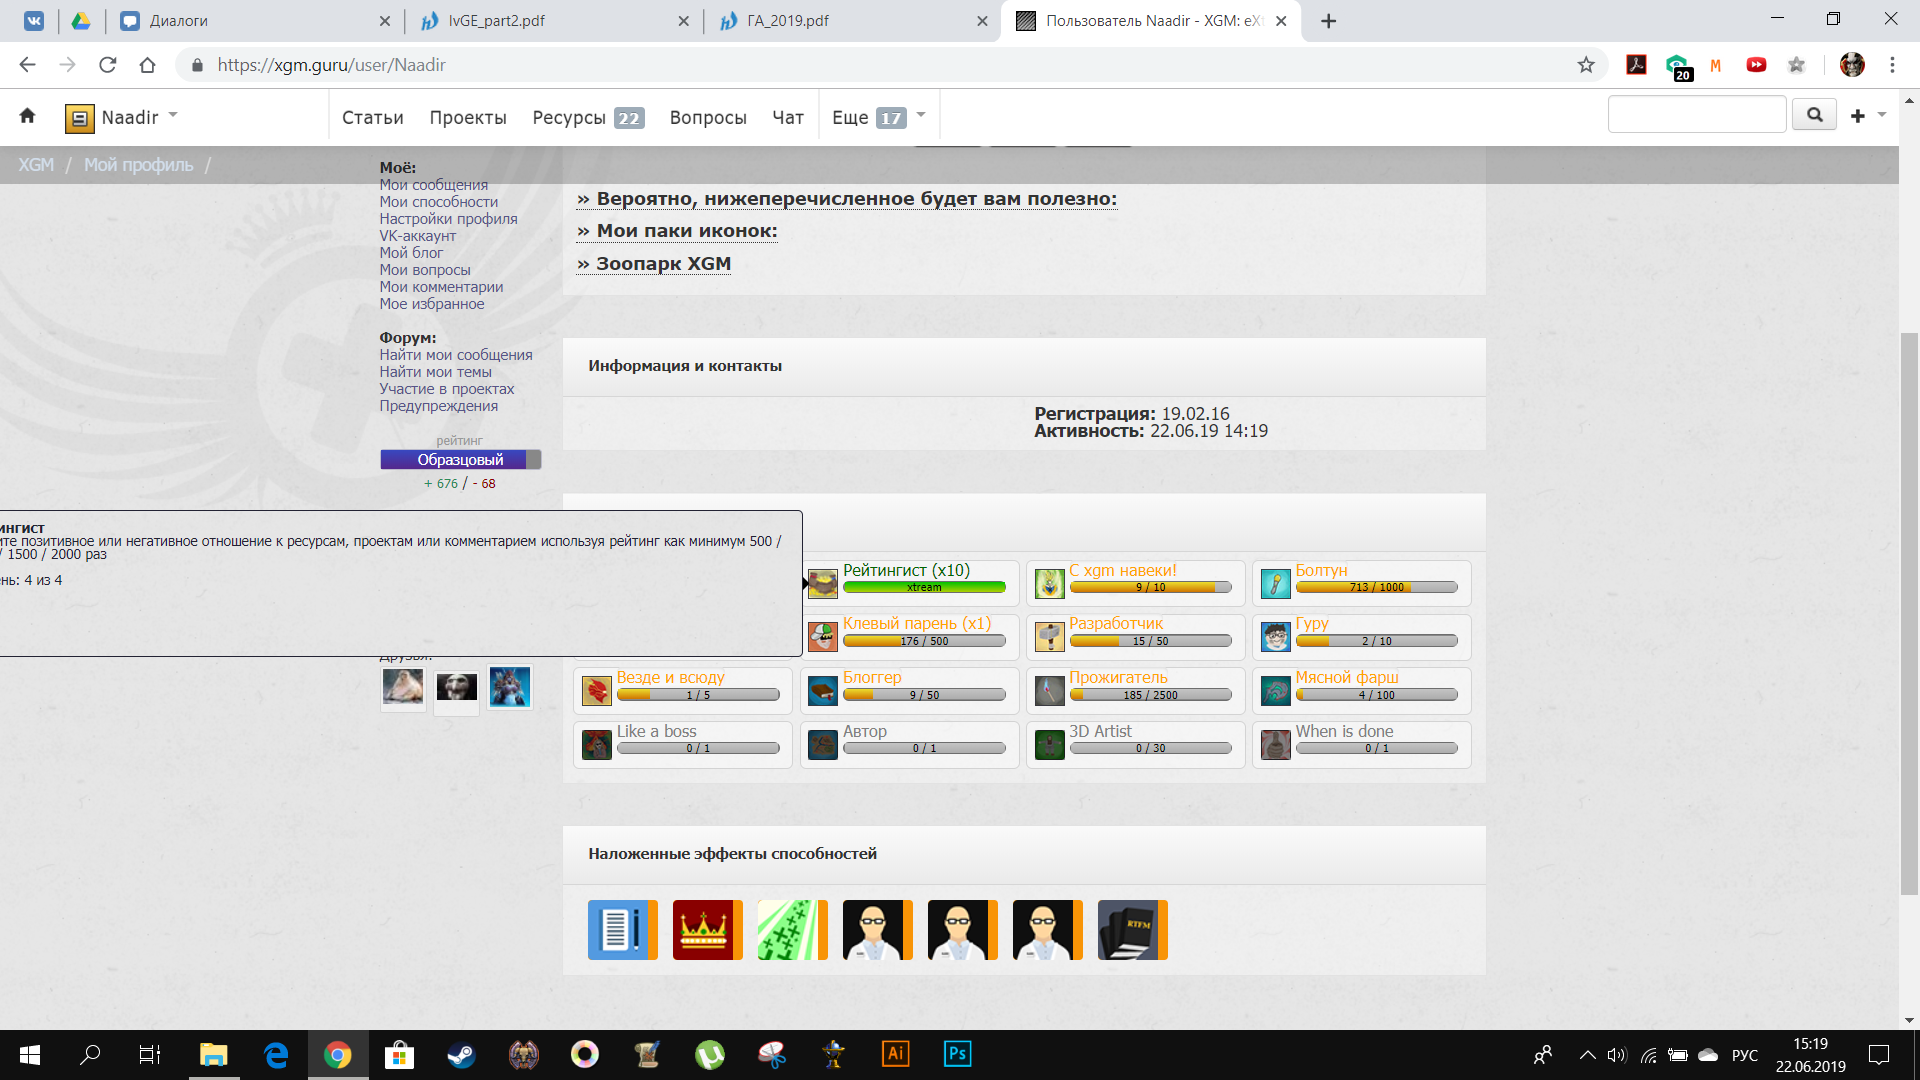Screen dimensions: 1920x1080
Task: Expand 'Вероятно, нижеперечисленное будет вам полезно' section
Action: [846, 199]
